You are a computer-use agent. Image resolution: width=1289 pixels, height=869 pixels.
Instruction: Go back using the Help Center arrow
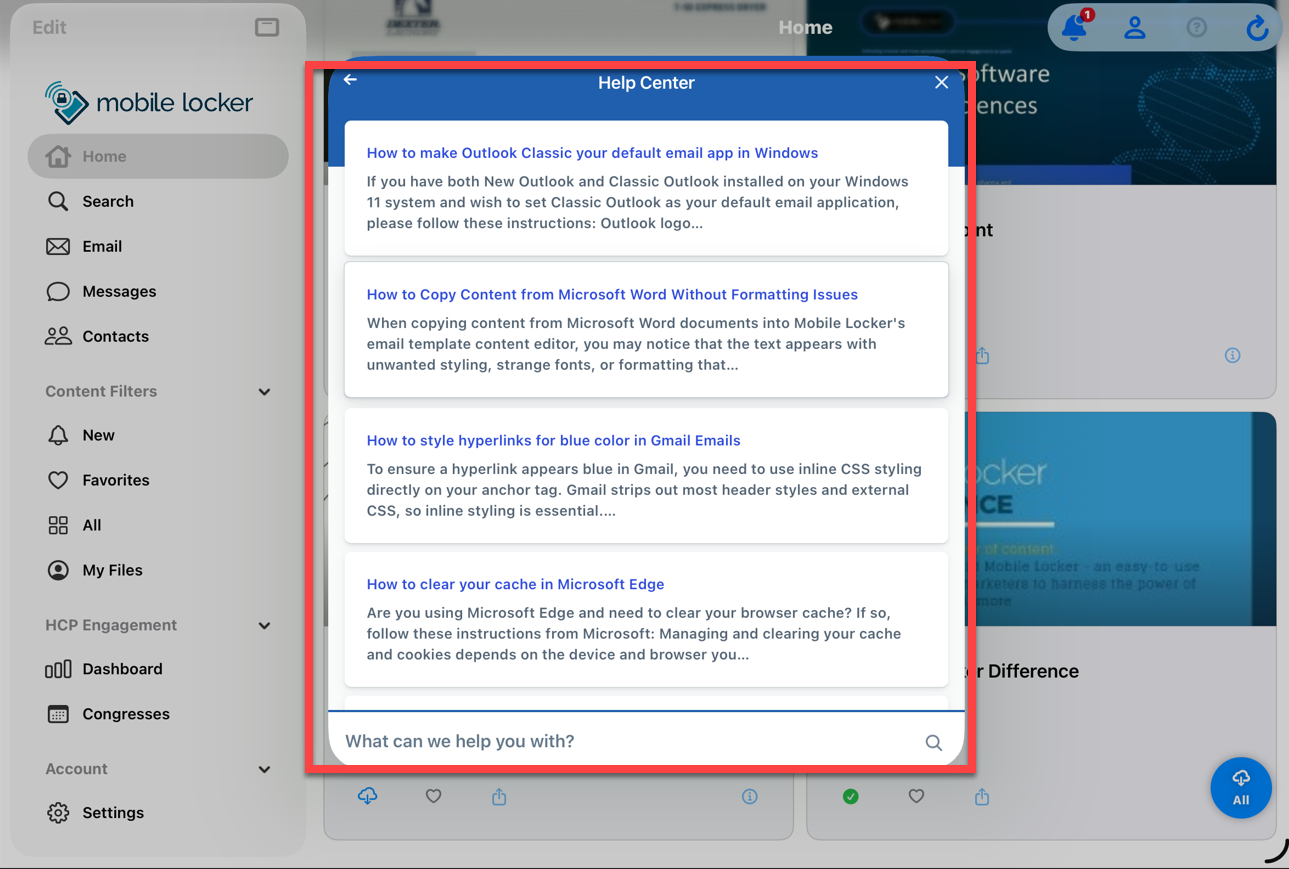[350, 80]
